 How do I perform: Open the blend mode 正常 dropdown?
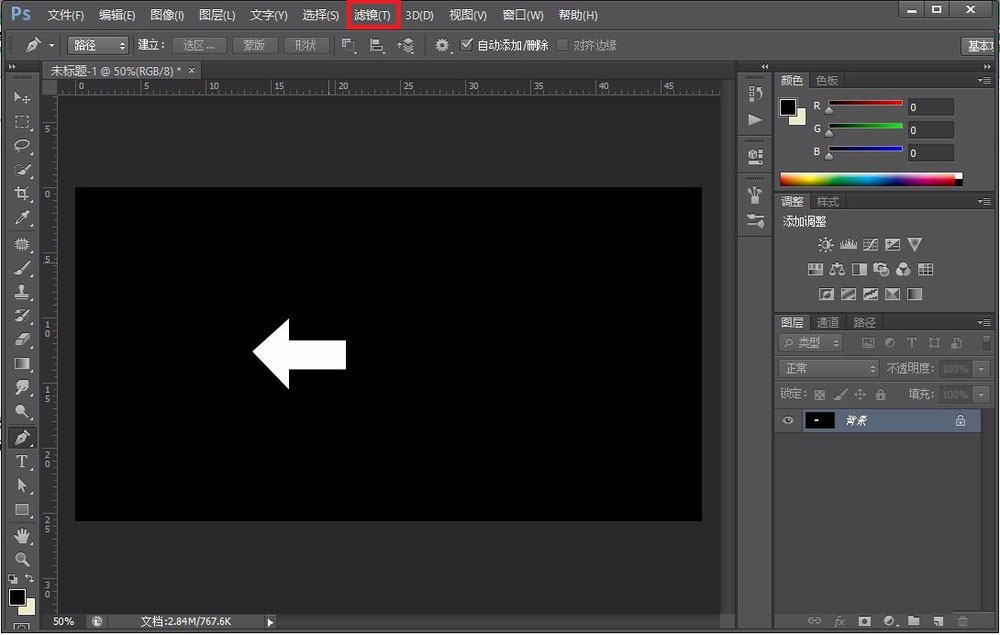[828, 369]
